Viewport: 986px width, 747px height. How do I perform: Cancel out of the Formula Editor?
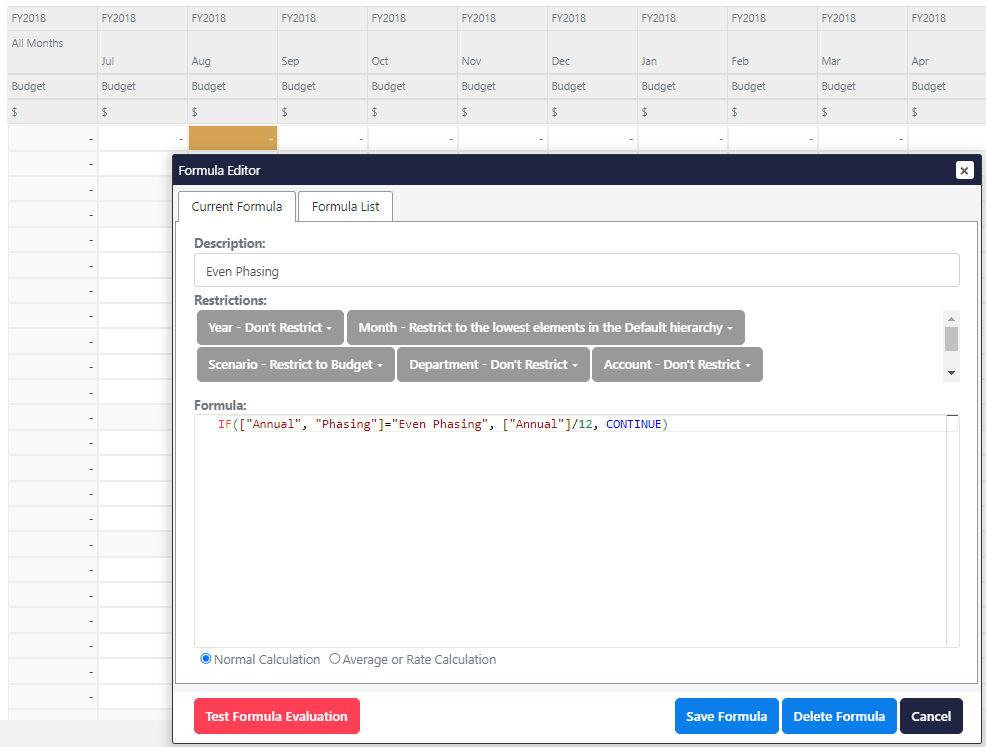click(931, 716)
